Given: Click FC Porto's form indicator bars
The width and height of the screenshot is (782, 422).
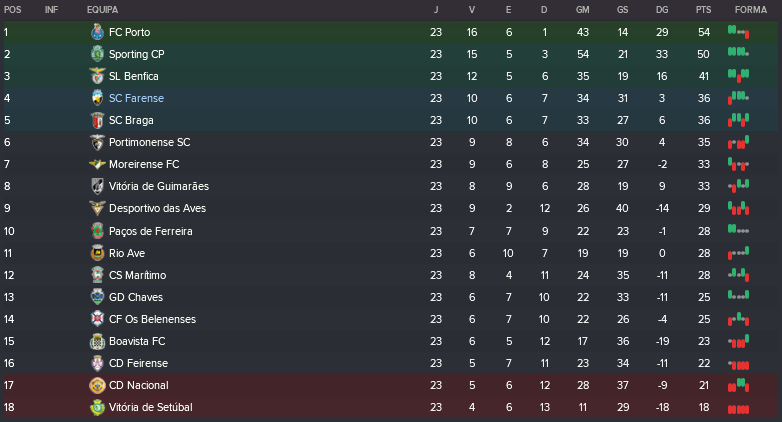Looking at the screenshot, I should tap(738, 32).
